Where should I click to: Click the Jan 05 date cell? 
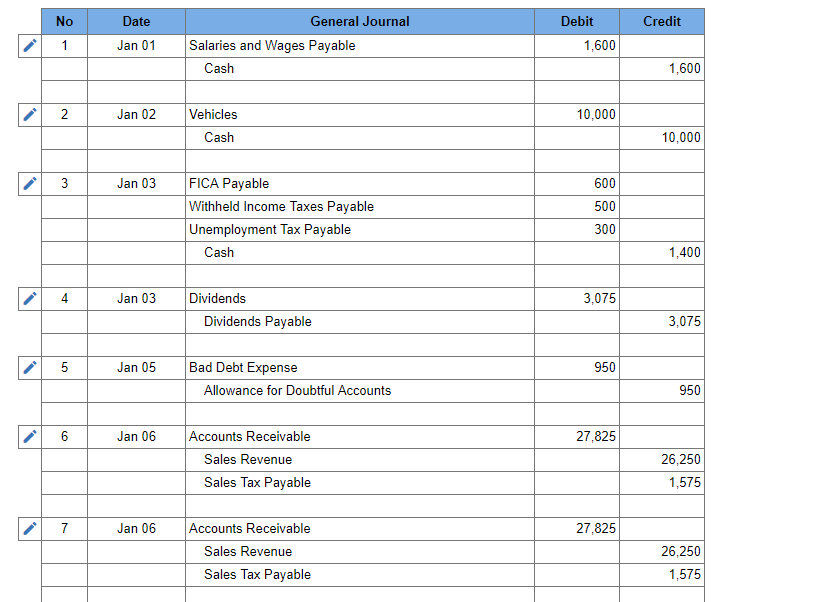point(136,368)
